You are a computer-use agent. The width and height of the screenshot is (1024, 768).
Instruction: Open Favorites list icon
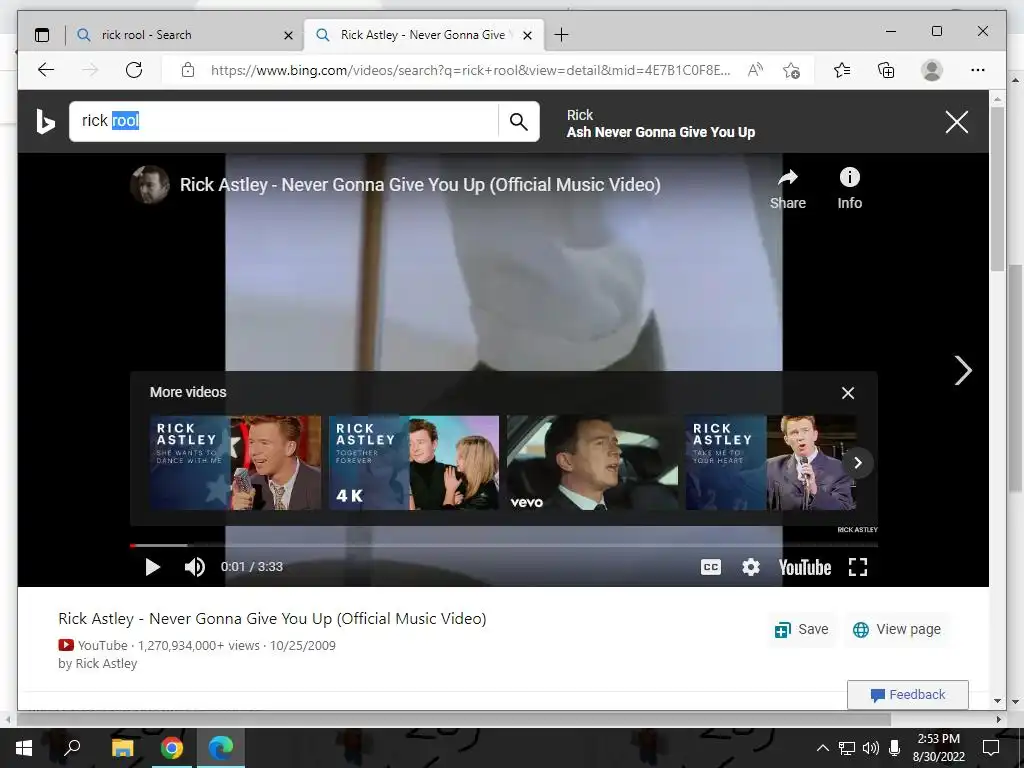click(x=842, y=70)
